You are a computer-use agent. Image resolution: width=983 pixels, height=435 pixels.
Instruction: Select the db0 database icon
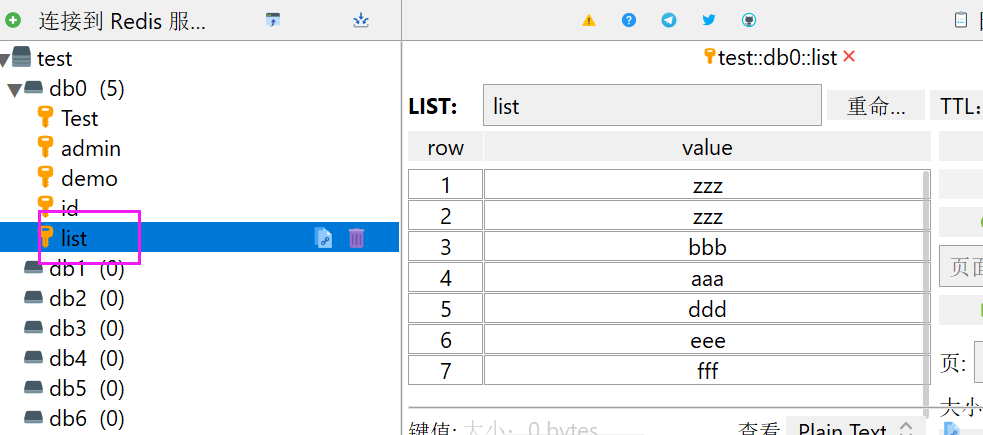pyautogui.click(x=33, y=88)
